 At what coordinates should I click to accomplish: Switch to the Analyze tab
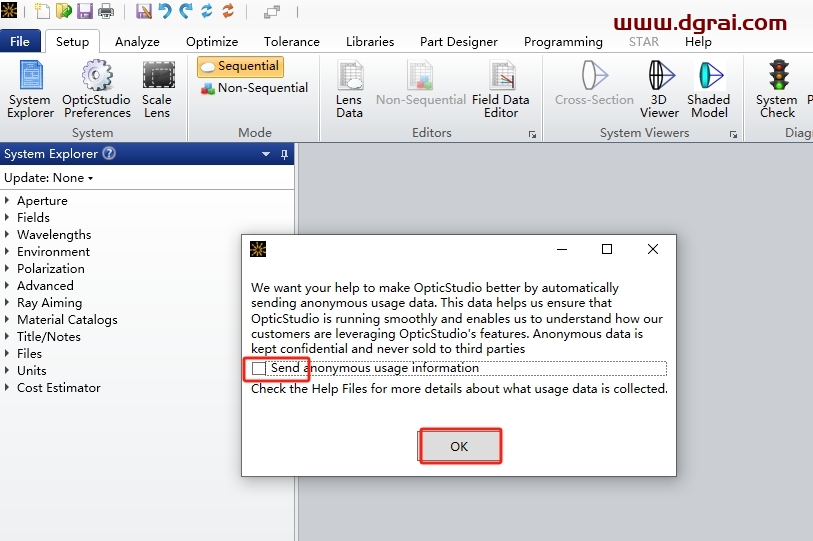click(x=137, y=41)
